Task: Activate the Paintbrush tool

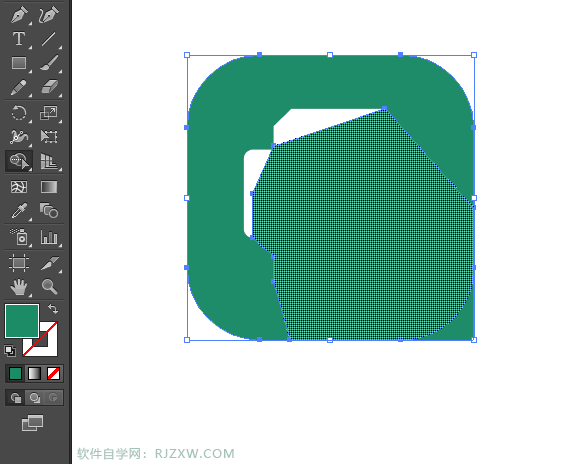Action: click(x=49, y=62)
